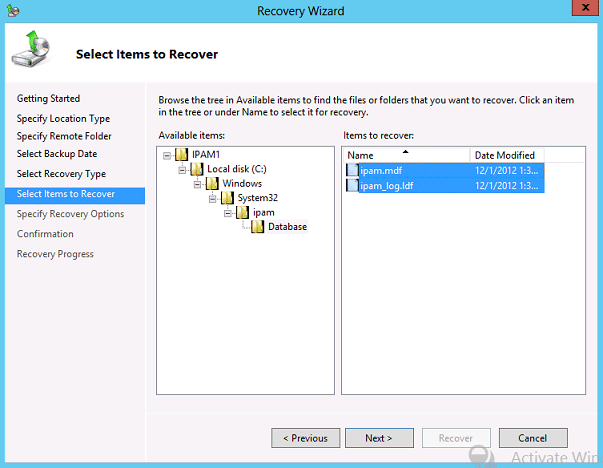
Task: Click the Local disk (C:) folder icon
Action: [x=197, y=169]
